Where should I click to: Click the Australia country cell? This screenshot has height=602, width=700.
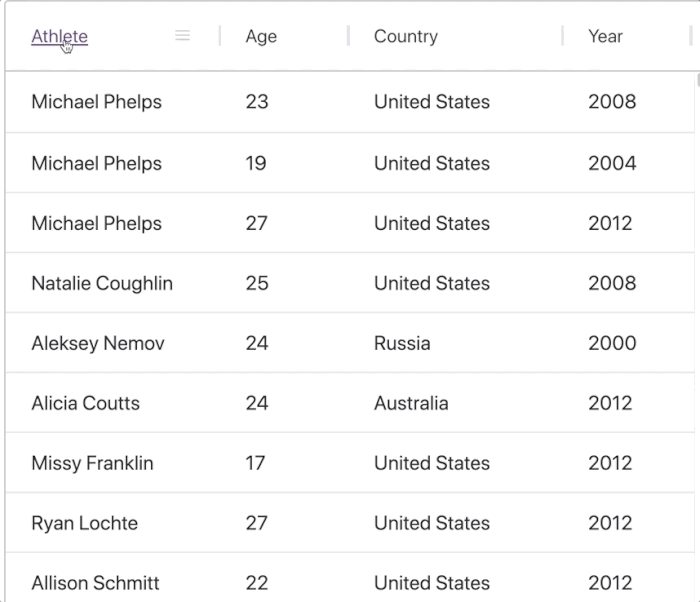pos(411,404)
